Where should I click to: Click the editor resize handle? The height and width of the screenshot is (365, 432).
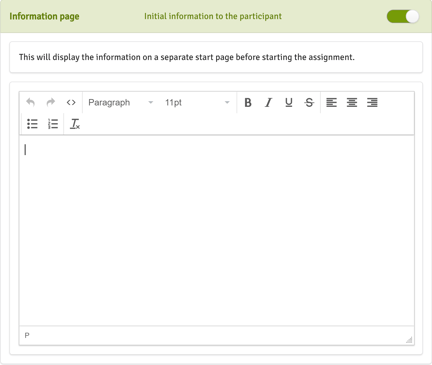[x=409, y=340]
